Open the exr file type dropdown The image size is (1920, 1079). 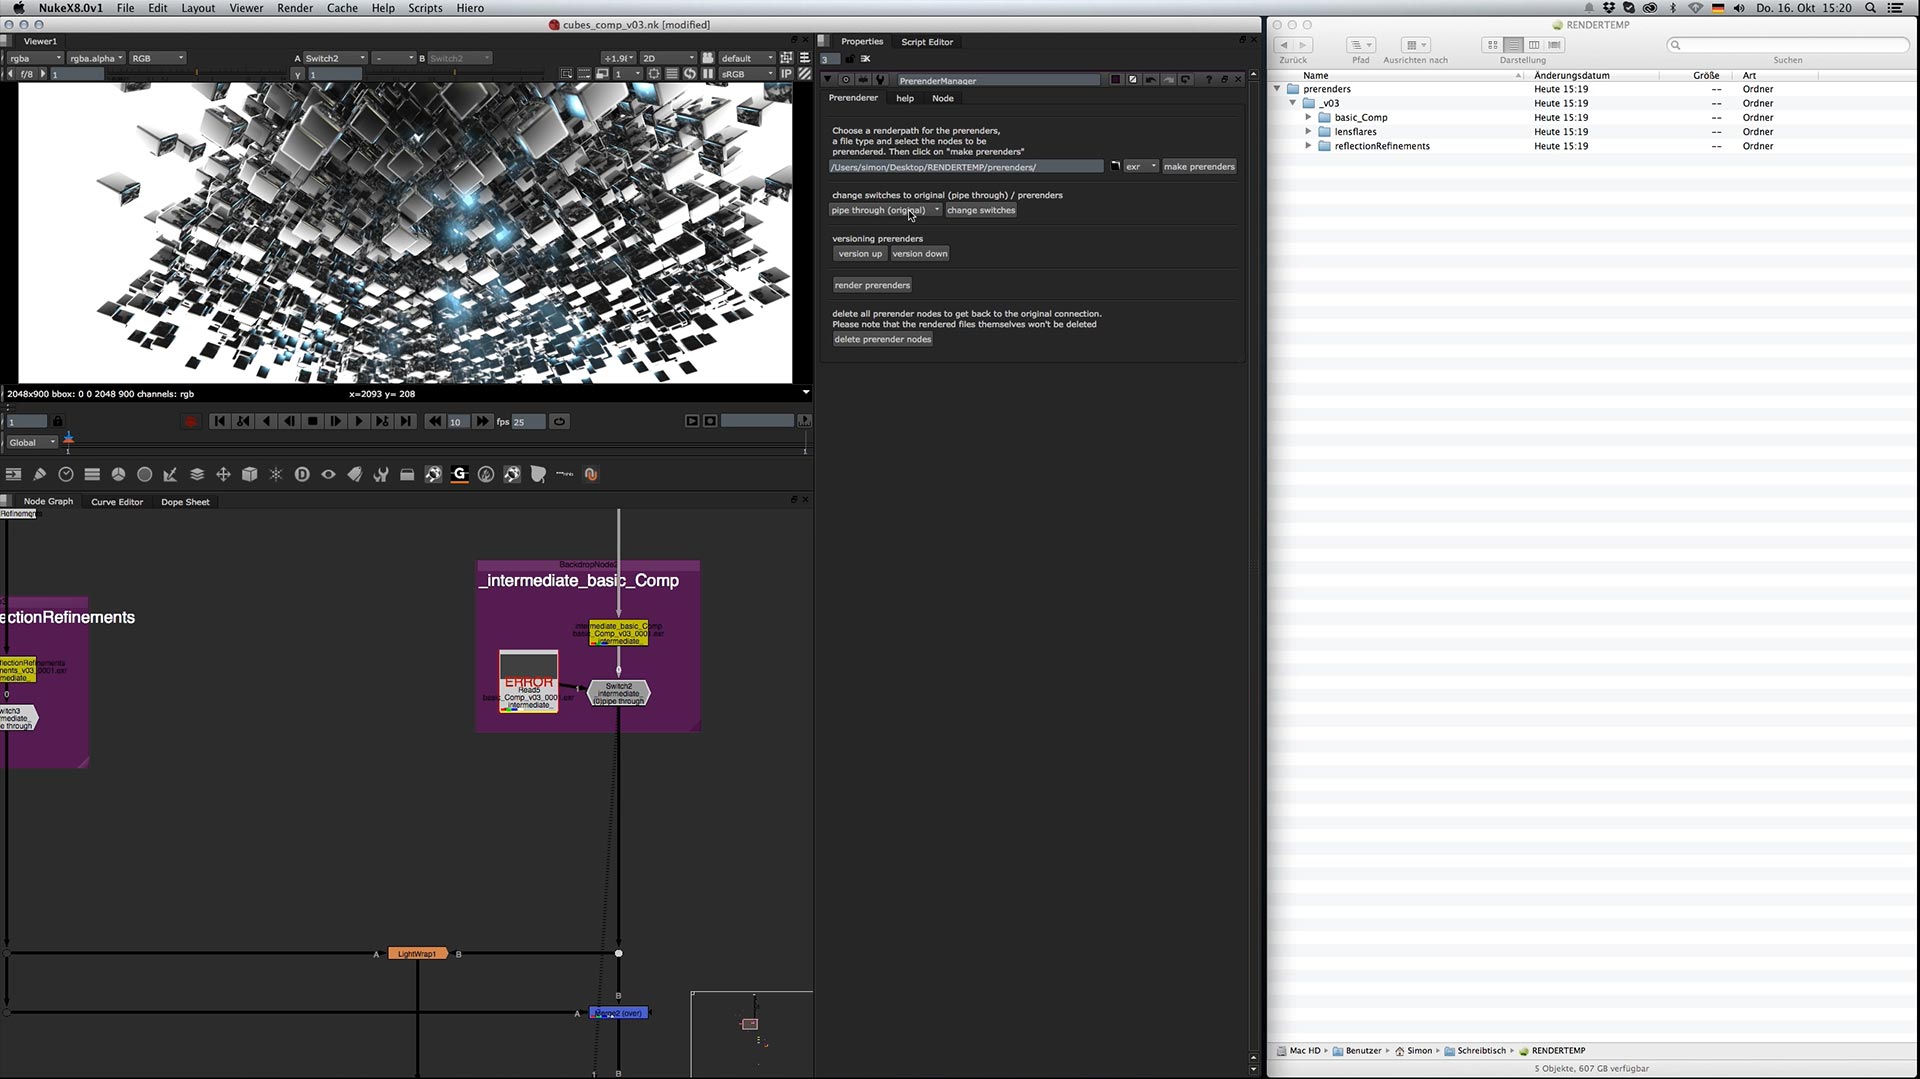pos(1140,167)
